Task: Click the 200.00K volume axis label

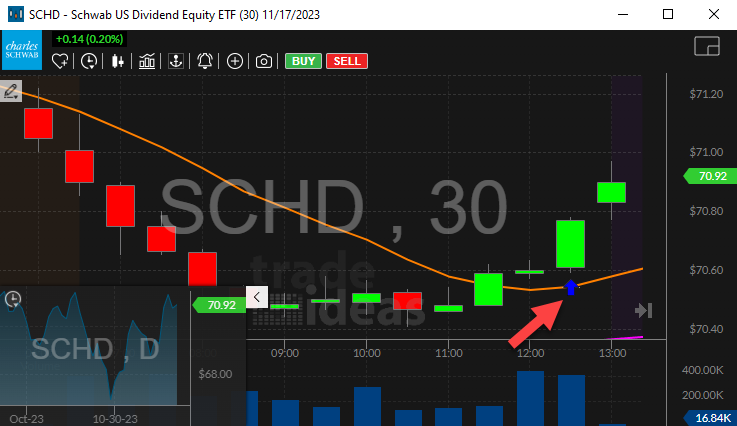Action: [702, 395]
